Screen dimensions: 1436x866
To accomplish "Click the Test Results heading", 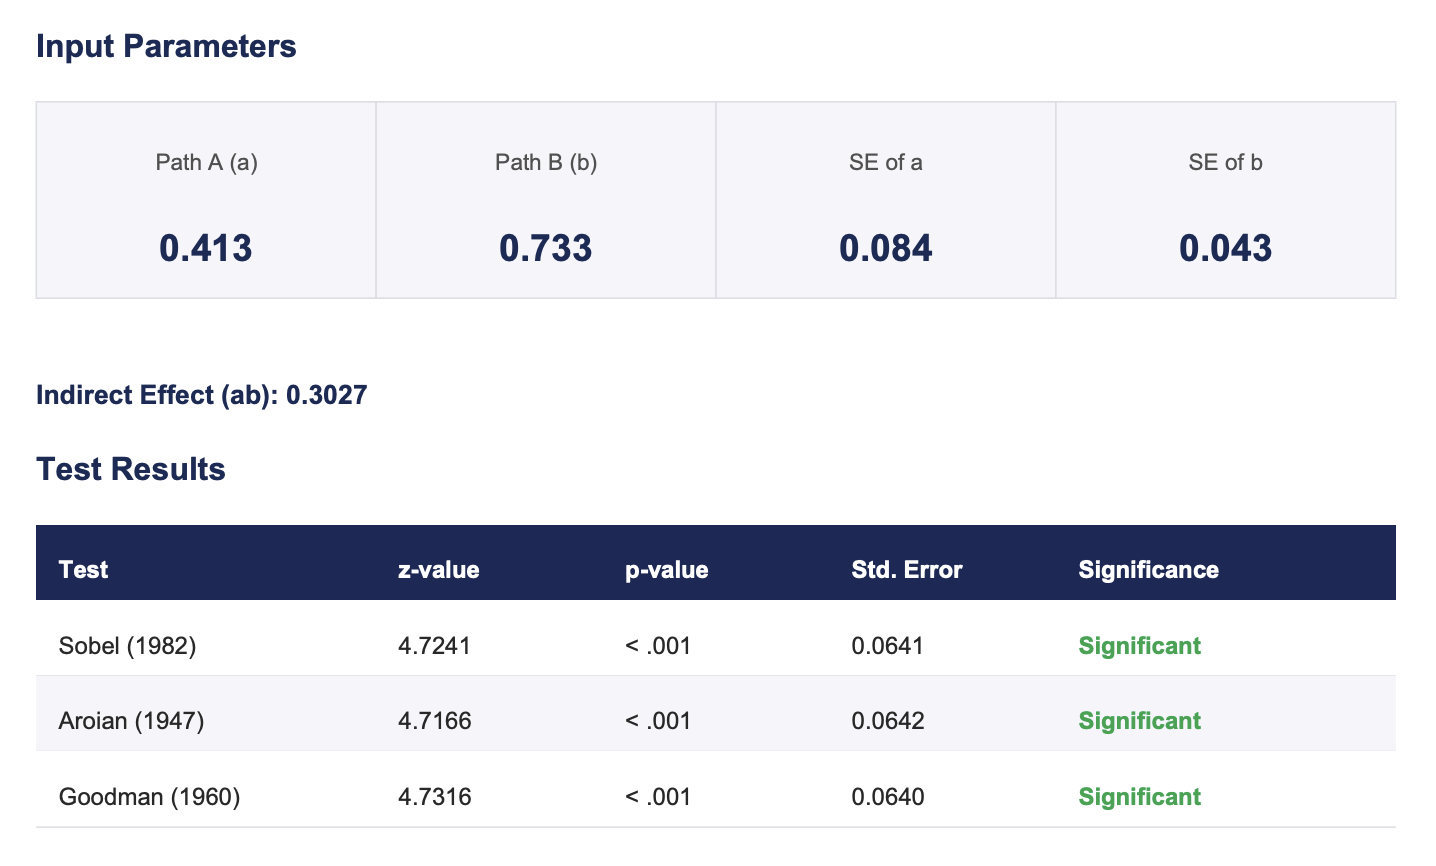I will pos(130,469).
